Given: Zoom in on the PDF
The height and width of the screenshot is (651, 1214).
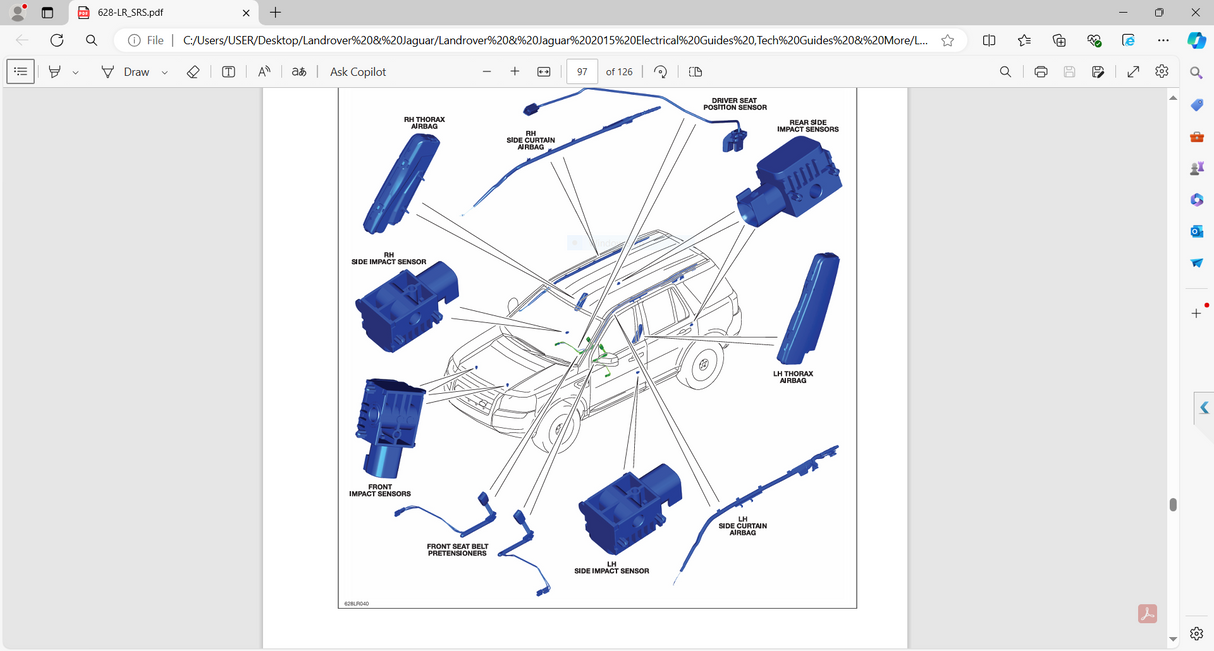Looking at the screenshot, I should [514, 71].
